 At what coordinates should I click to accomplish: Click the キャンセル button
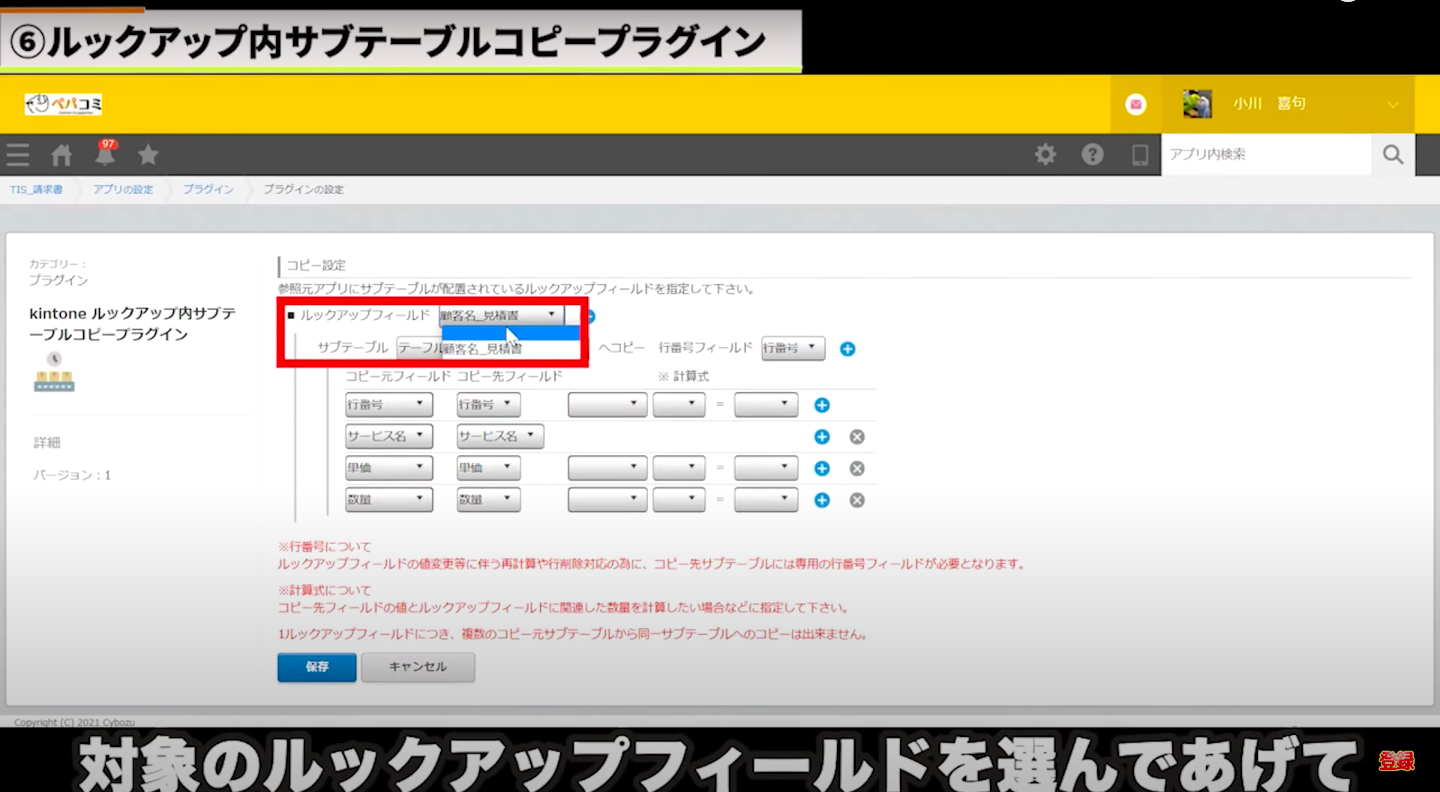(417, 667)
